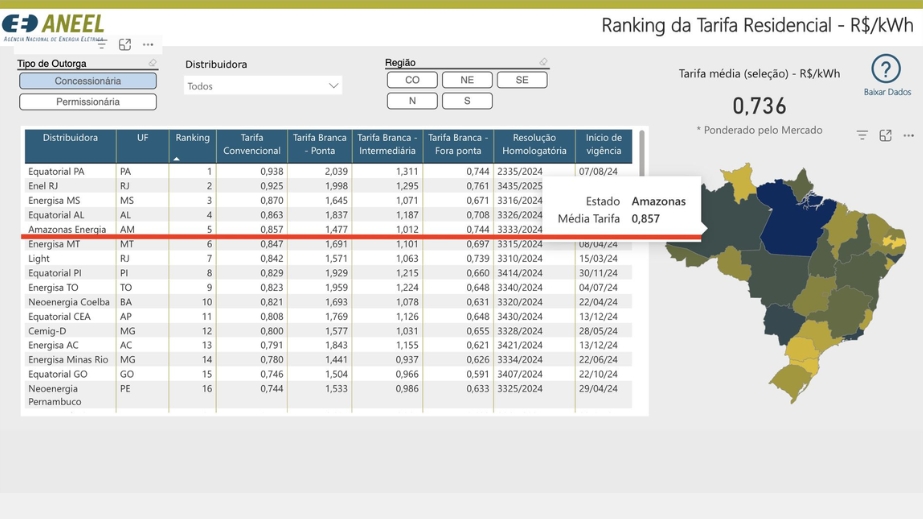Clear Região selection with eraser icon
Screen dimensions: 923x519
coord(543,62)
